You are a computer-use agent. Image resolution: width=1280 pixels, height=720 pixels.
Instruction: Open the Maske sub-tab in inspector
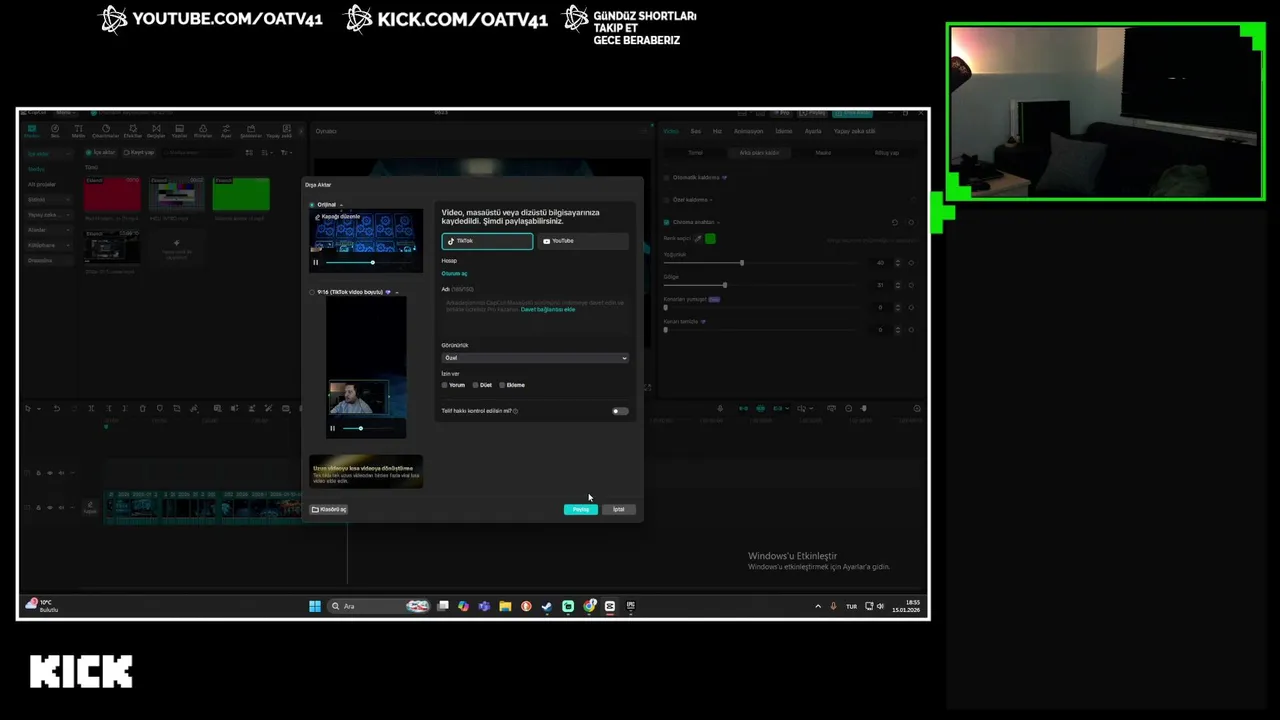823,153
